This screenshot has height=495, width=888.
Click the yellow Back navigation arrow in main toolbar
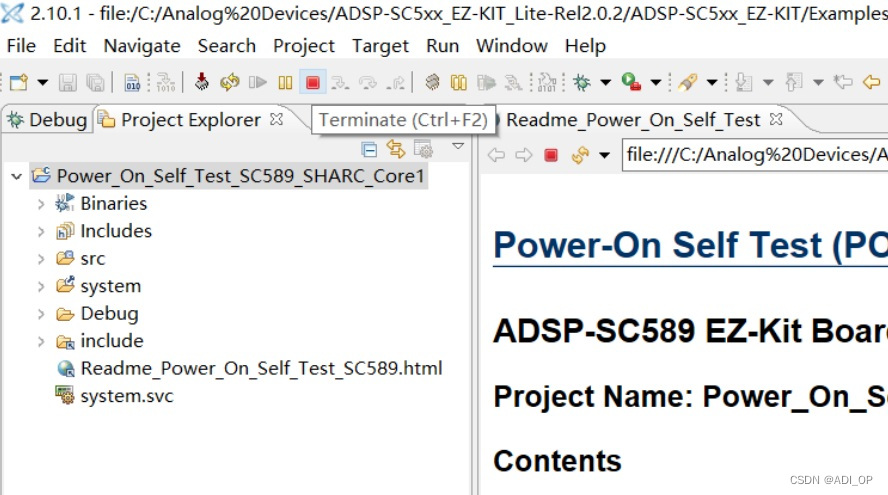(872, 83)
